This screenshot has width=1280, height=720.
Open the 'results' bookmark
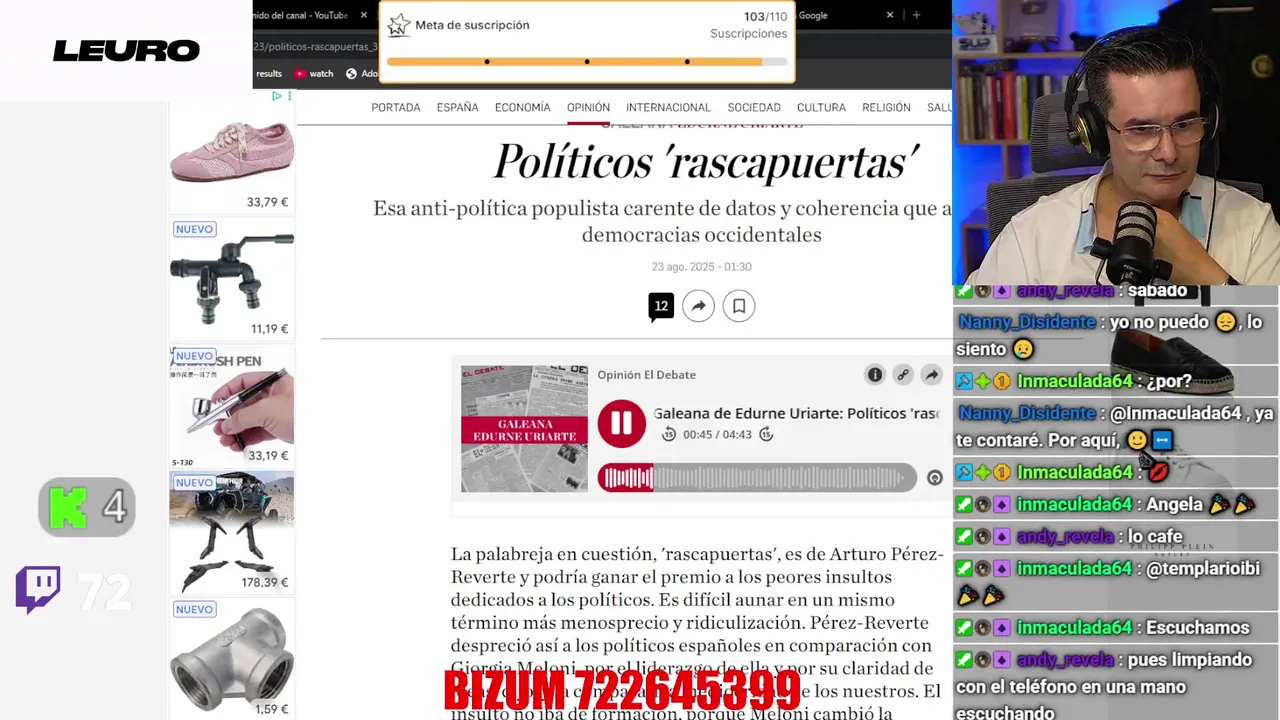pyautogui.click(x=268, y=73)
